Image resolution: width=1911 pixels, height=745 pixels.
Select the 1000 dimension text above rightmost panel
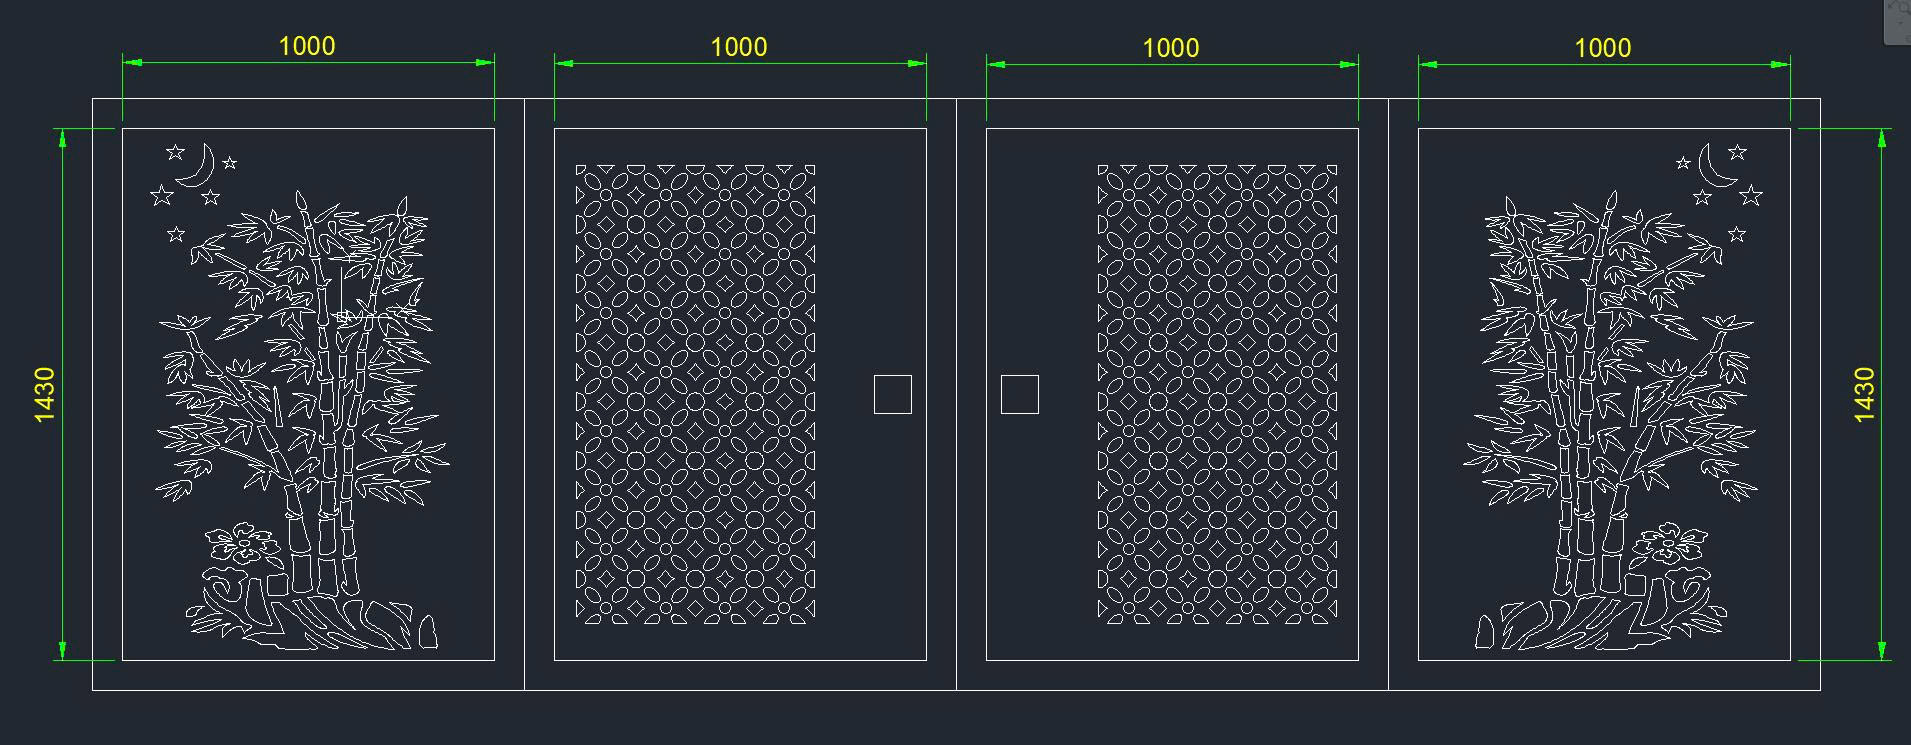coord(1603,47)
